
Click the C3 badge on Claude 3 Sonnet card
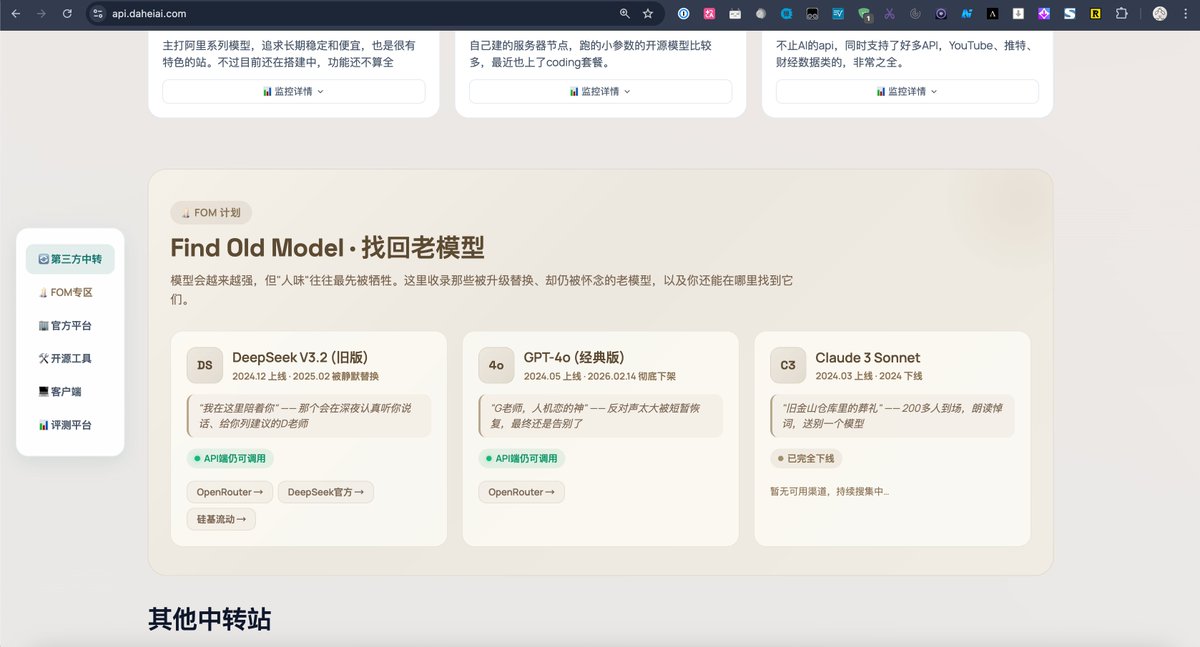coord(788,365)
